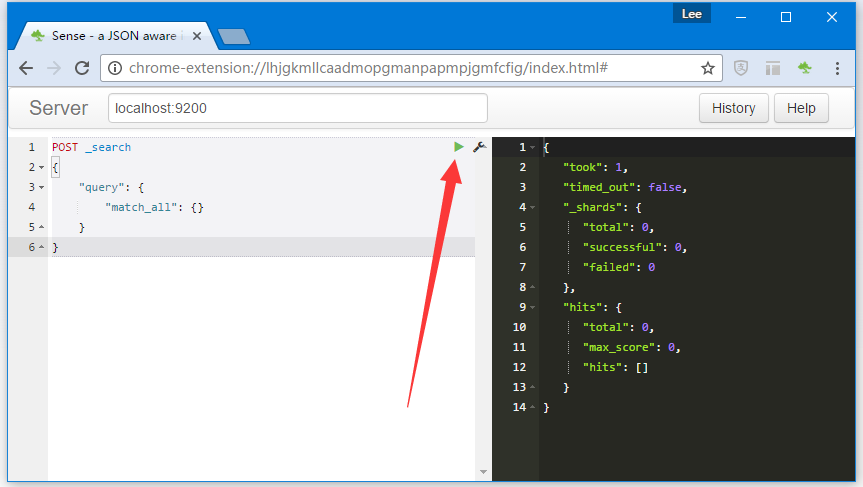The image size is (863, 487).
Task: Click the Help button
Action: pos(801,108)
